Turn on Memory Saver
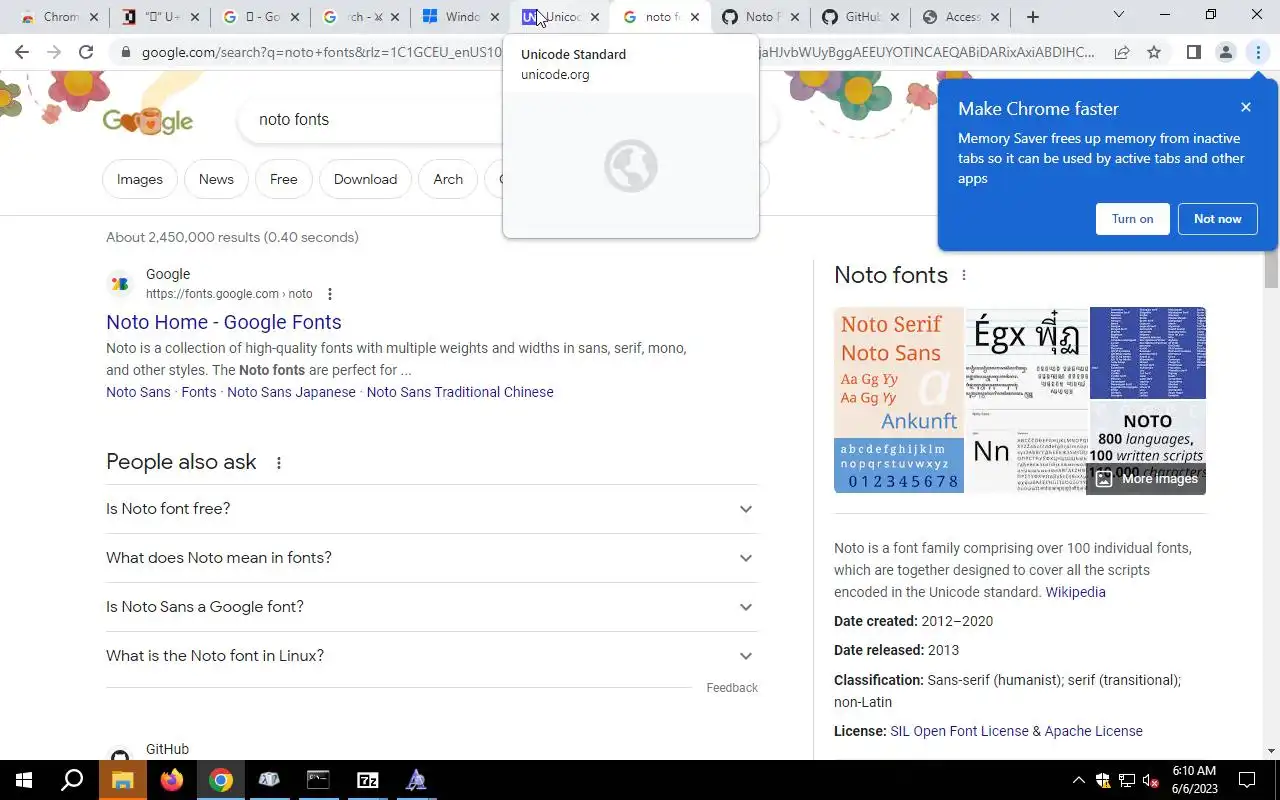 1132,219
